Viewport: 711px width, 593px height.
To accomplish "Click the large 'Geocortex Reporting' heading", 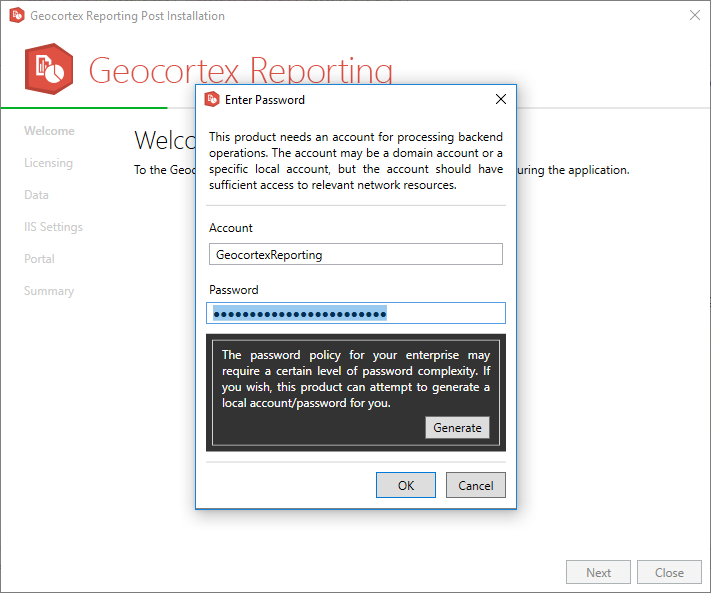I will pos(240,69).
